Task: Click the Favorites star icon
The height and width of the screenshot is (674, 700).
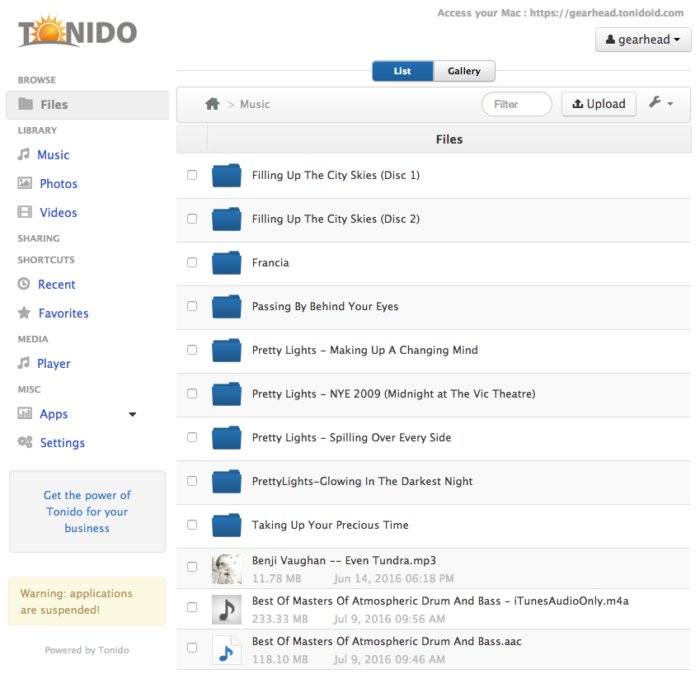Action: pyautogui.click(x=25, y=314)
